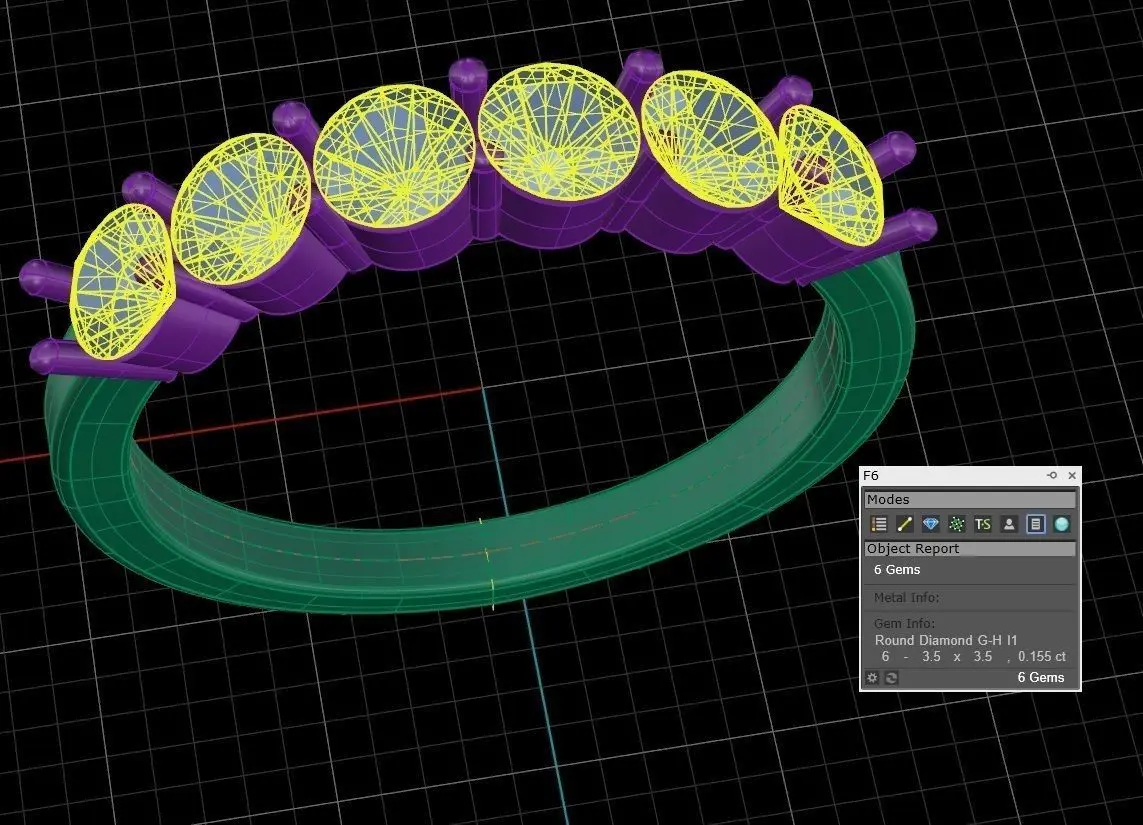This screenshot has width=1143, height=825.
Task: Refresh the object report
Action: tap(891, 678)
